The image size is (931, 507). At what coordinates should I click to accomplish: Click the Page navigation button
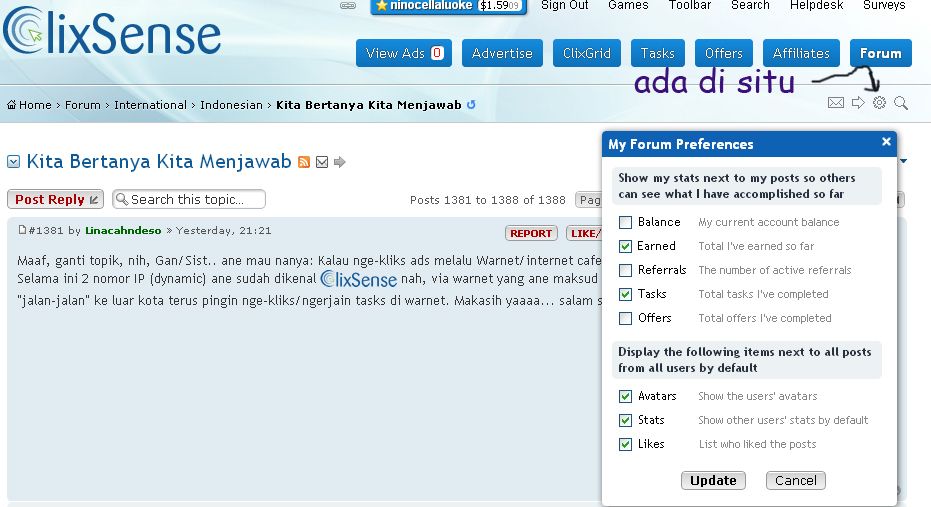click(588, 199)
